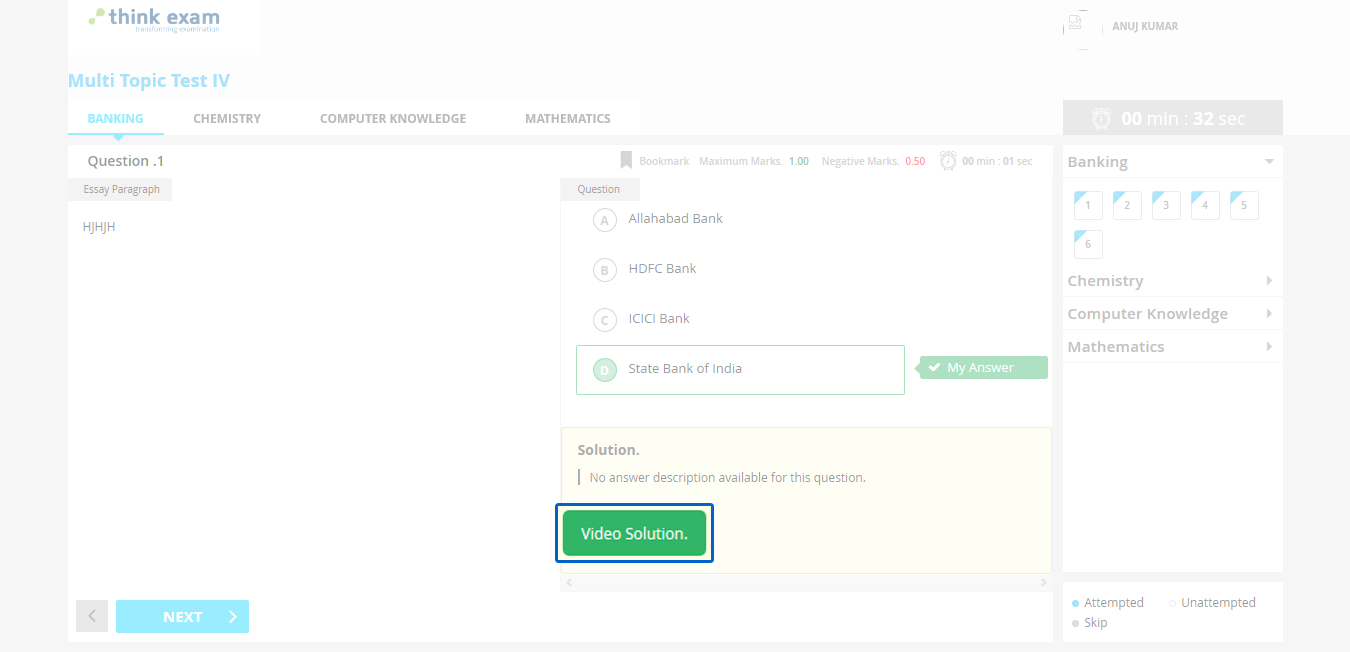1350x652 pixels.
Task: Select the Question panel tab
Action: coord(599,189)
